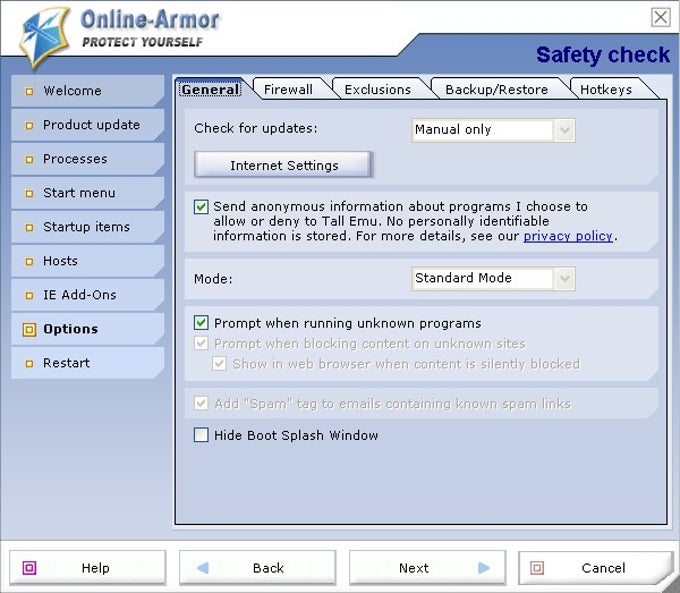Switch to the Hotkeys tab
This screenshot has height=593, width=680.
coord(606,89)
